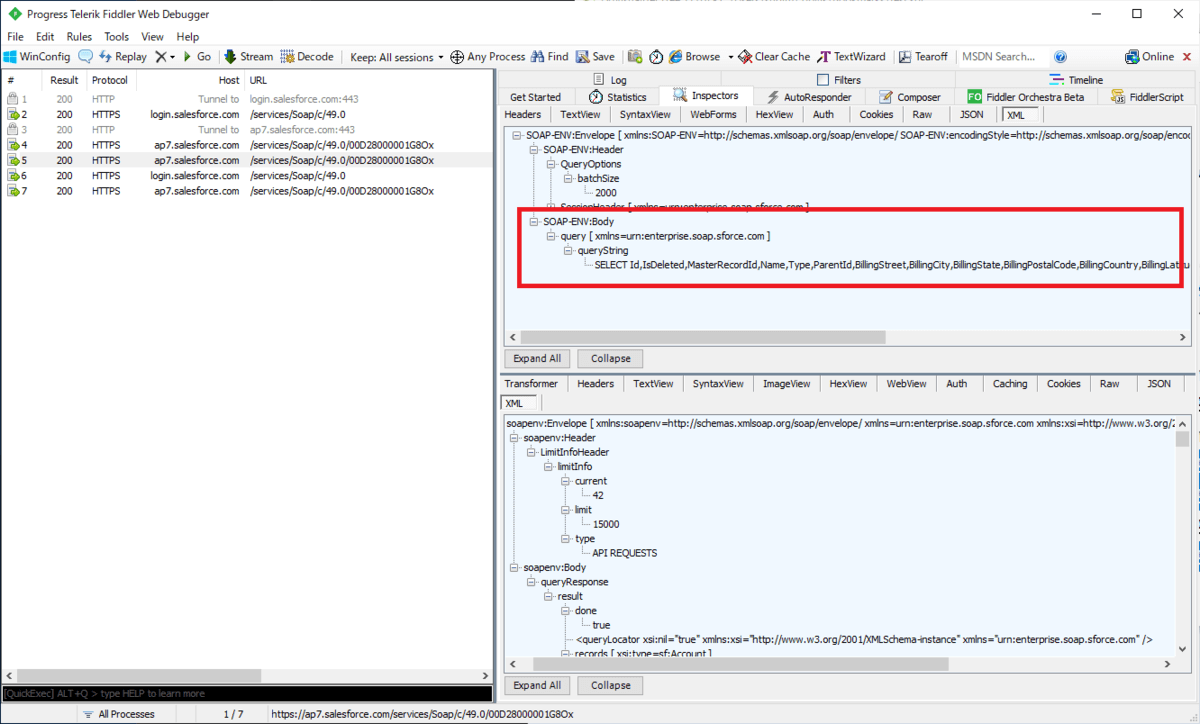The height and width of the screenshot is (724, 1200).
Task: Select session 5 ap7.salesforce.com row
Action: (x=247, y=160)
